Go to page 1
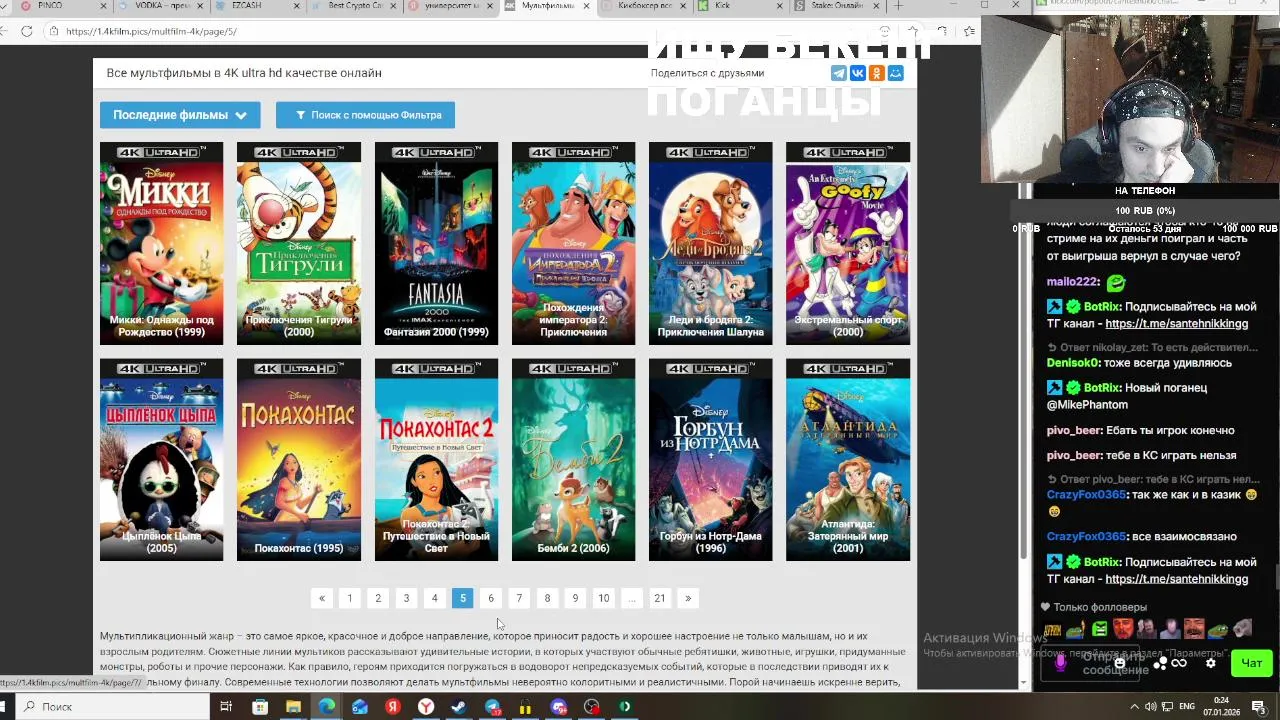Image resolution: width=1280 pixels, height=720 pixels. [350, 598]
